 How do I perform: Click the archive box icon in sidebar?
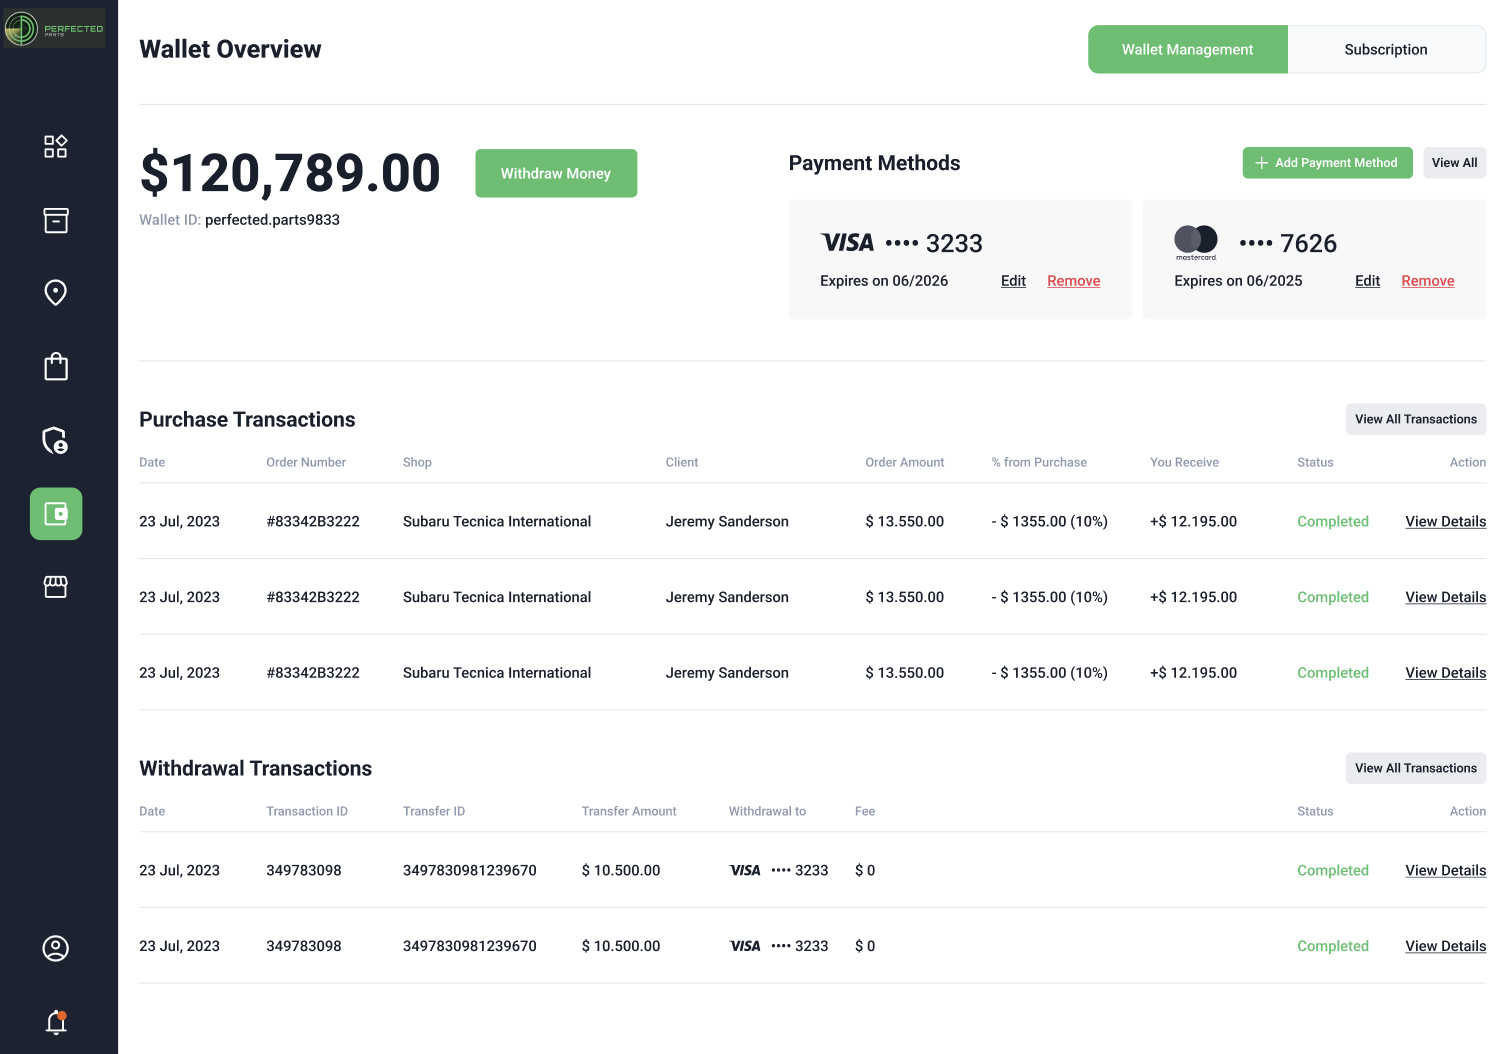point(56,220)
